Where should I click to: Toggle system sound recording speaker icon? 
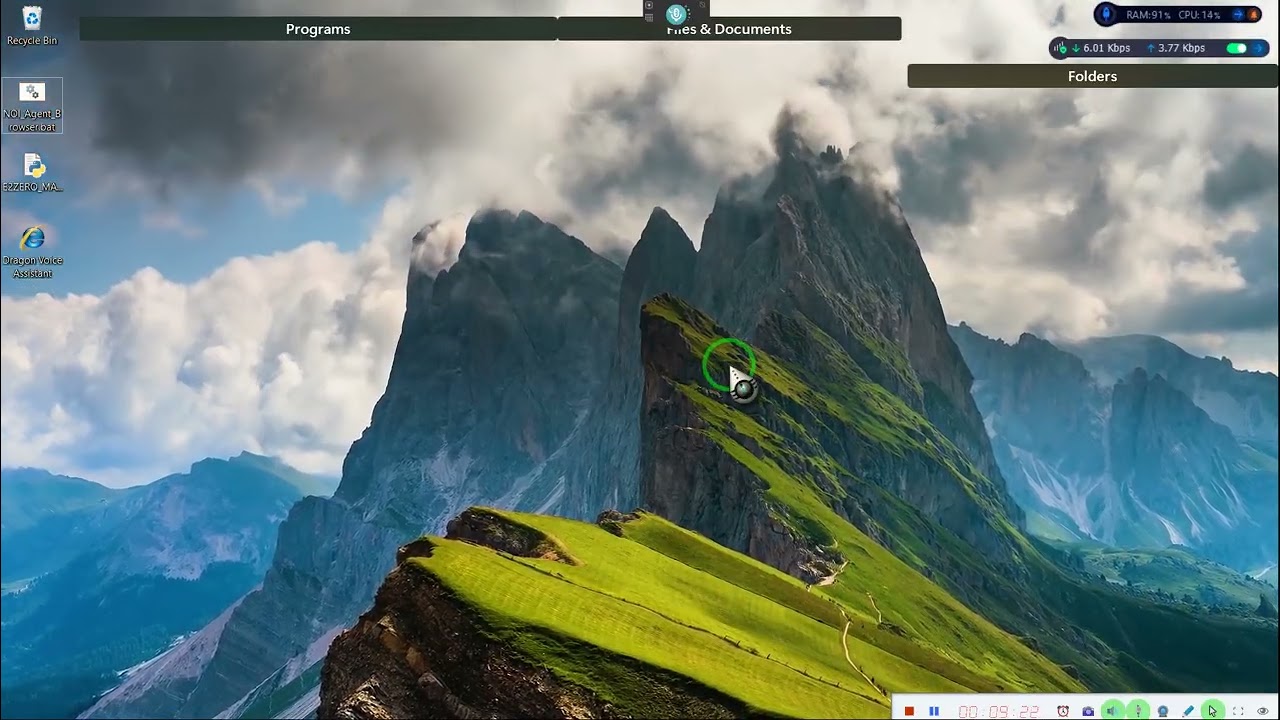pyautogui.click(x=1112, y=711)
